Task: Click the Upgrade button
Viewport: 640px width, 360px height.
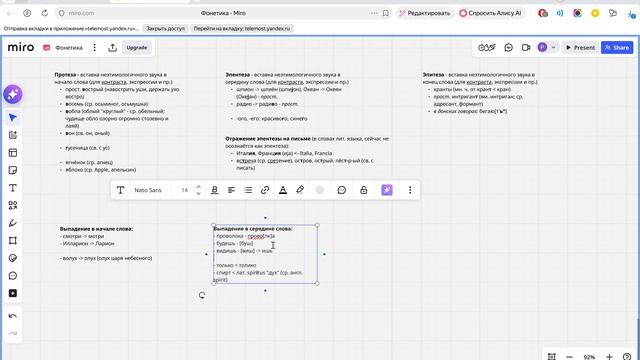Action: click(x=137, y=48)
